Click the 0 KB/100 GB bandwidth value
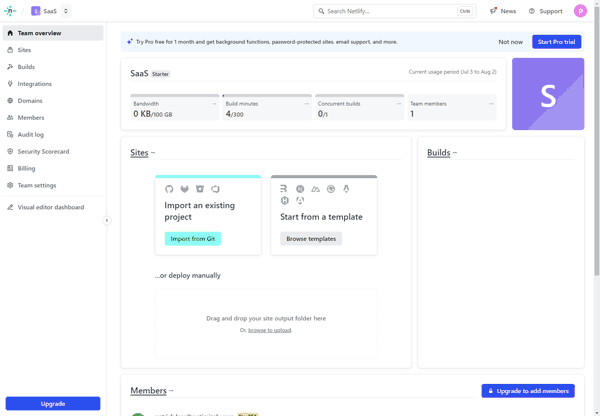 [153, 114]
